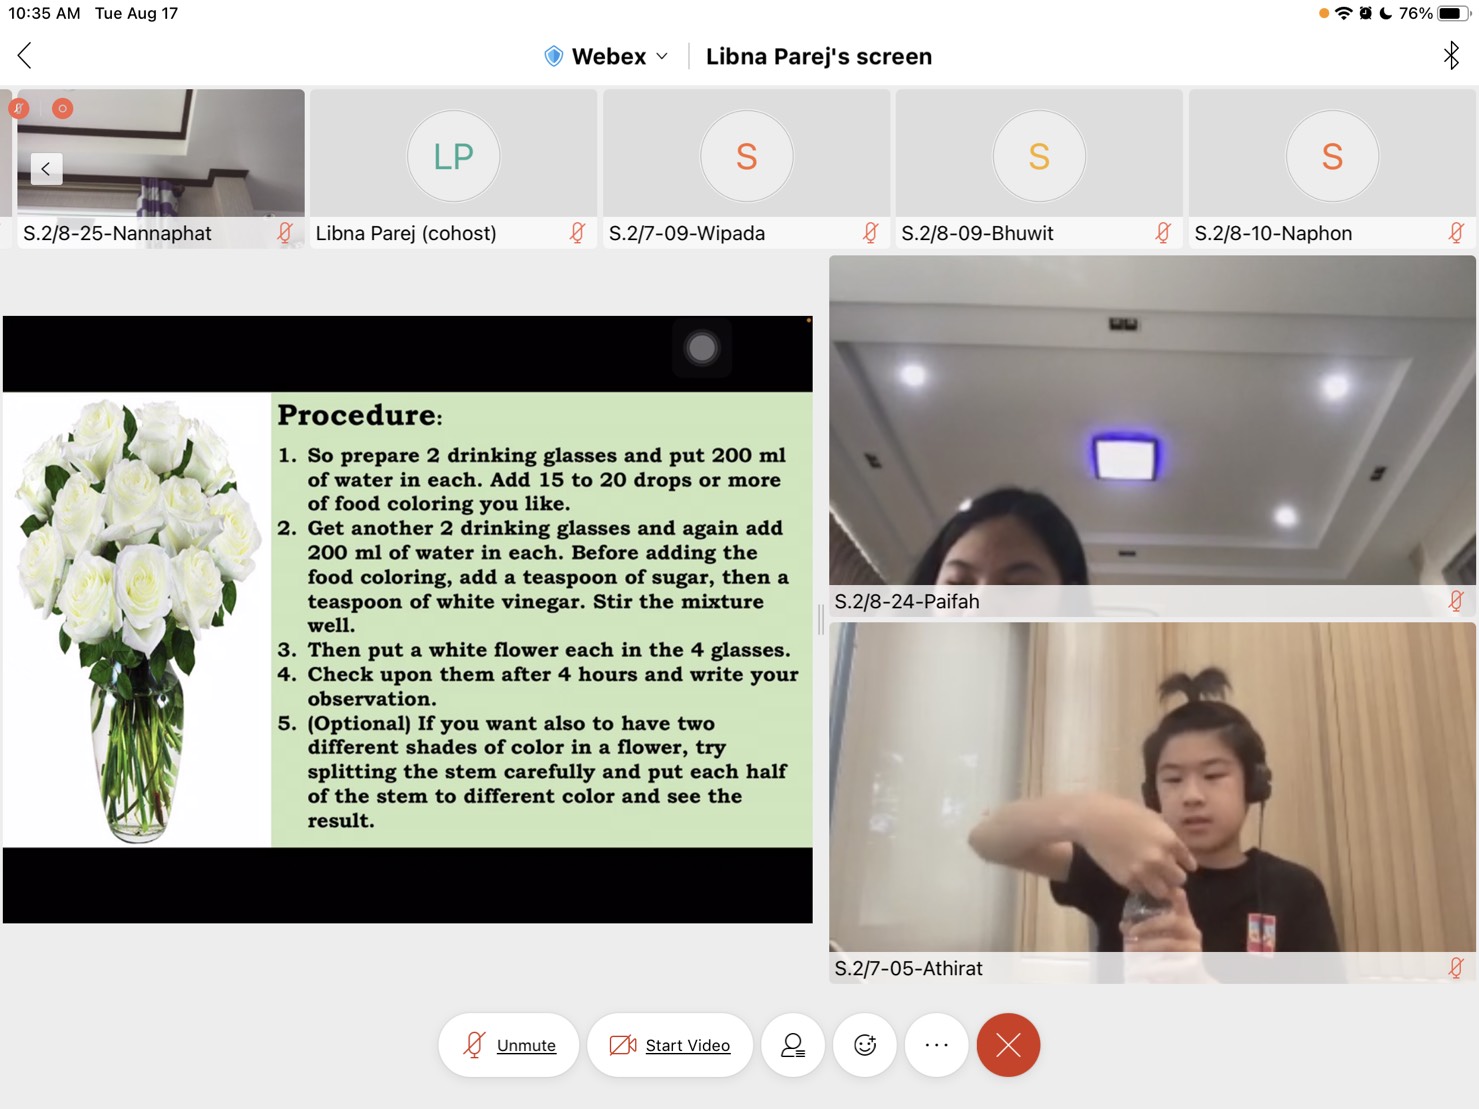Image resolution: width=1479 pixels, height=1109 pixels.
Task: Tap the S.2/7-05-Athirat name label
Action: [909, 968]
